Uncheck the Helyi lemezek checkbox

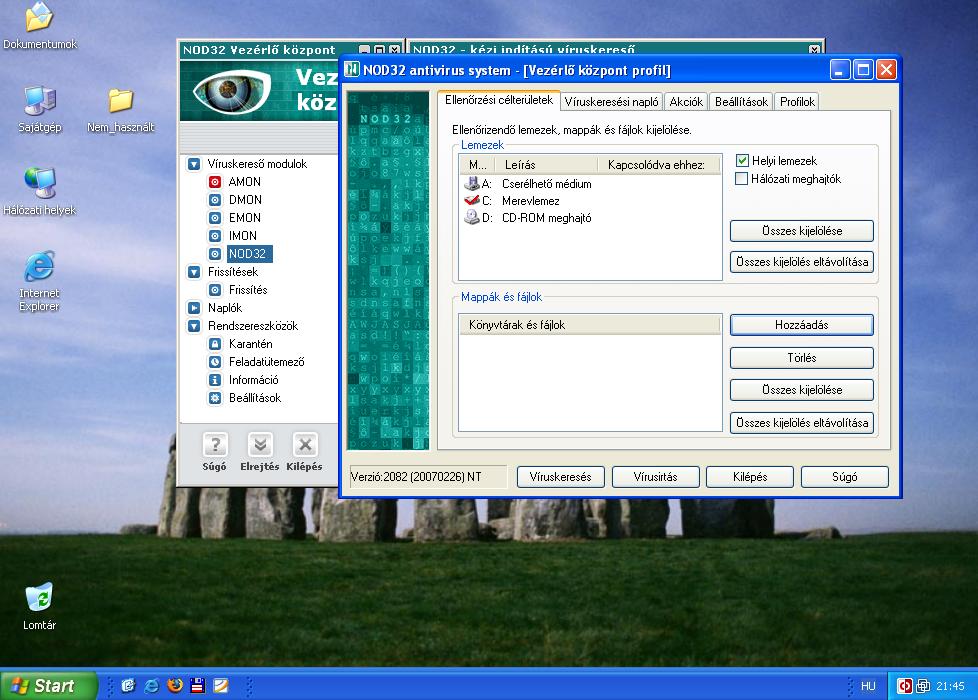tap(742, 161)
